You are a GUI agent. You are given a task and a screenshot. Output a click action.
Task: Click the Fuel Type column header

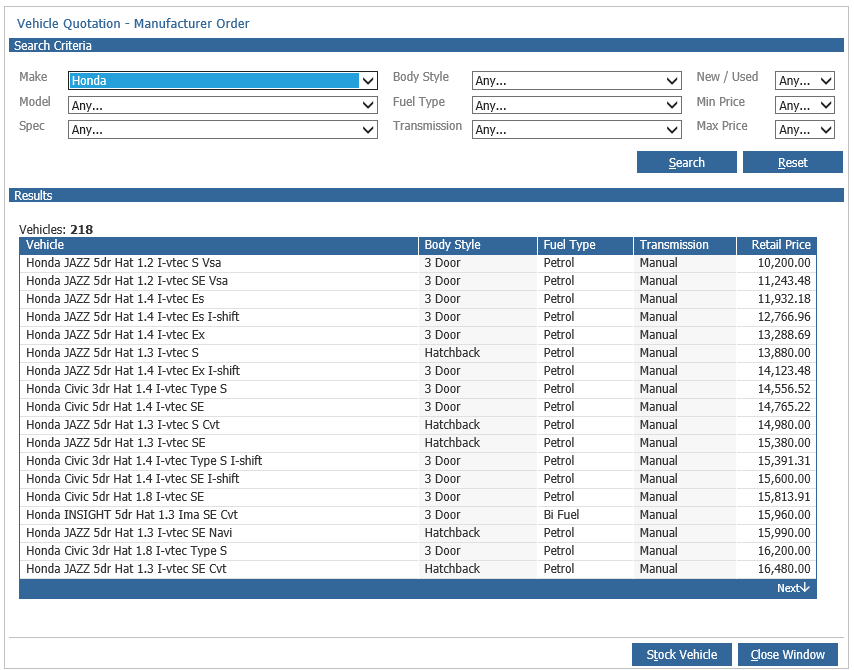pyautogui.click(x=585, y=245)
